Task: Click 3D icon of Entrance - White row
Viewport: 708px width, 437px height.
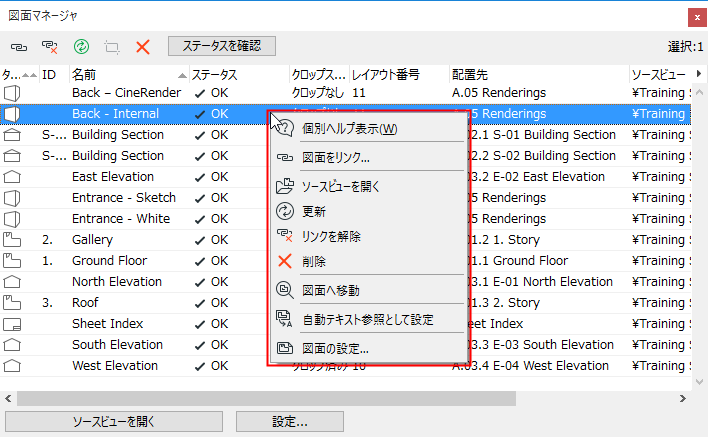Action: [12, 219]
